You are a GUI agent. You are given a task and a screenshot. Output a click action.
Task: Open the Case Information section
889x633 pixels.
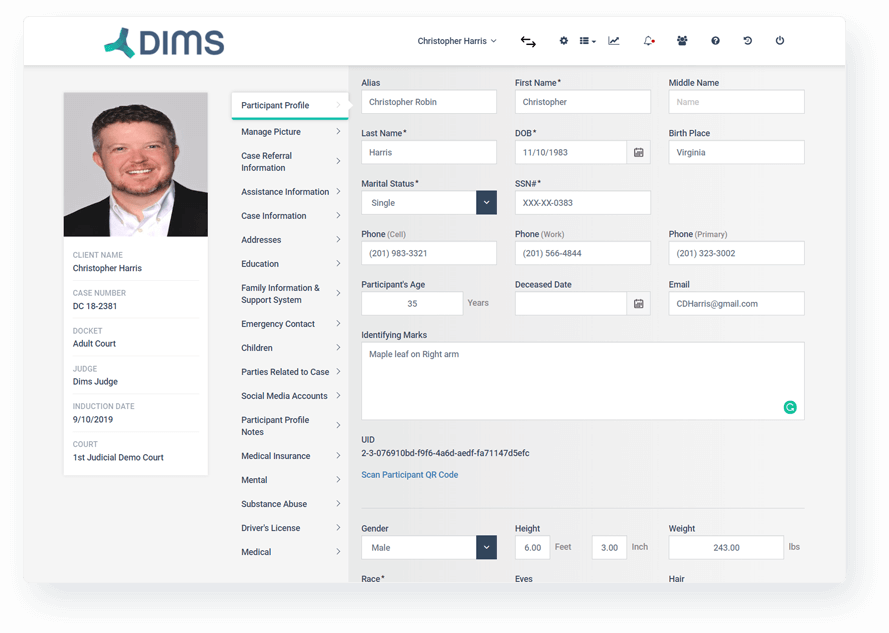click(290, 216)
